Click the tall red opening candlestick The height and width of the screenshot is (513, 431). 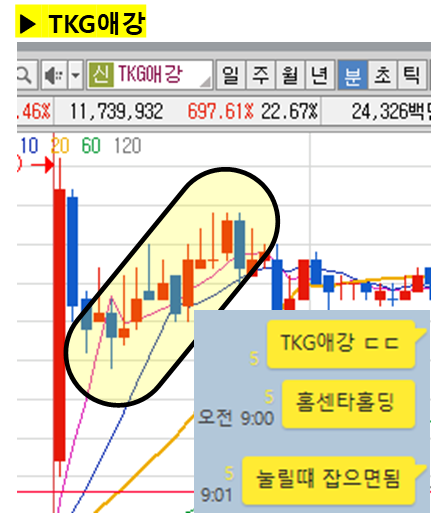click(x=59, y=325)
